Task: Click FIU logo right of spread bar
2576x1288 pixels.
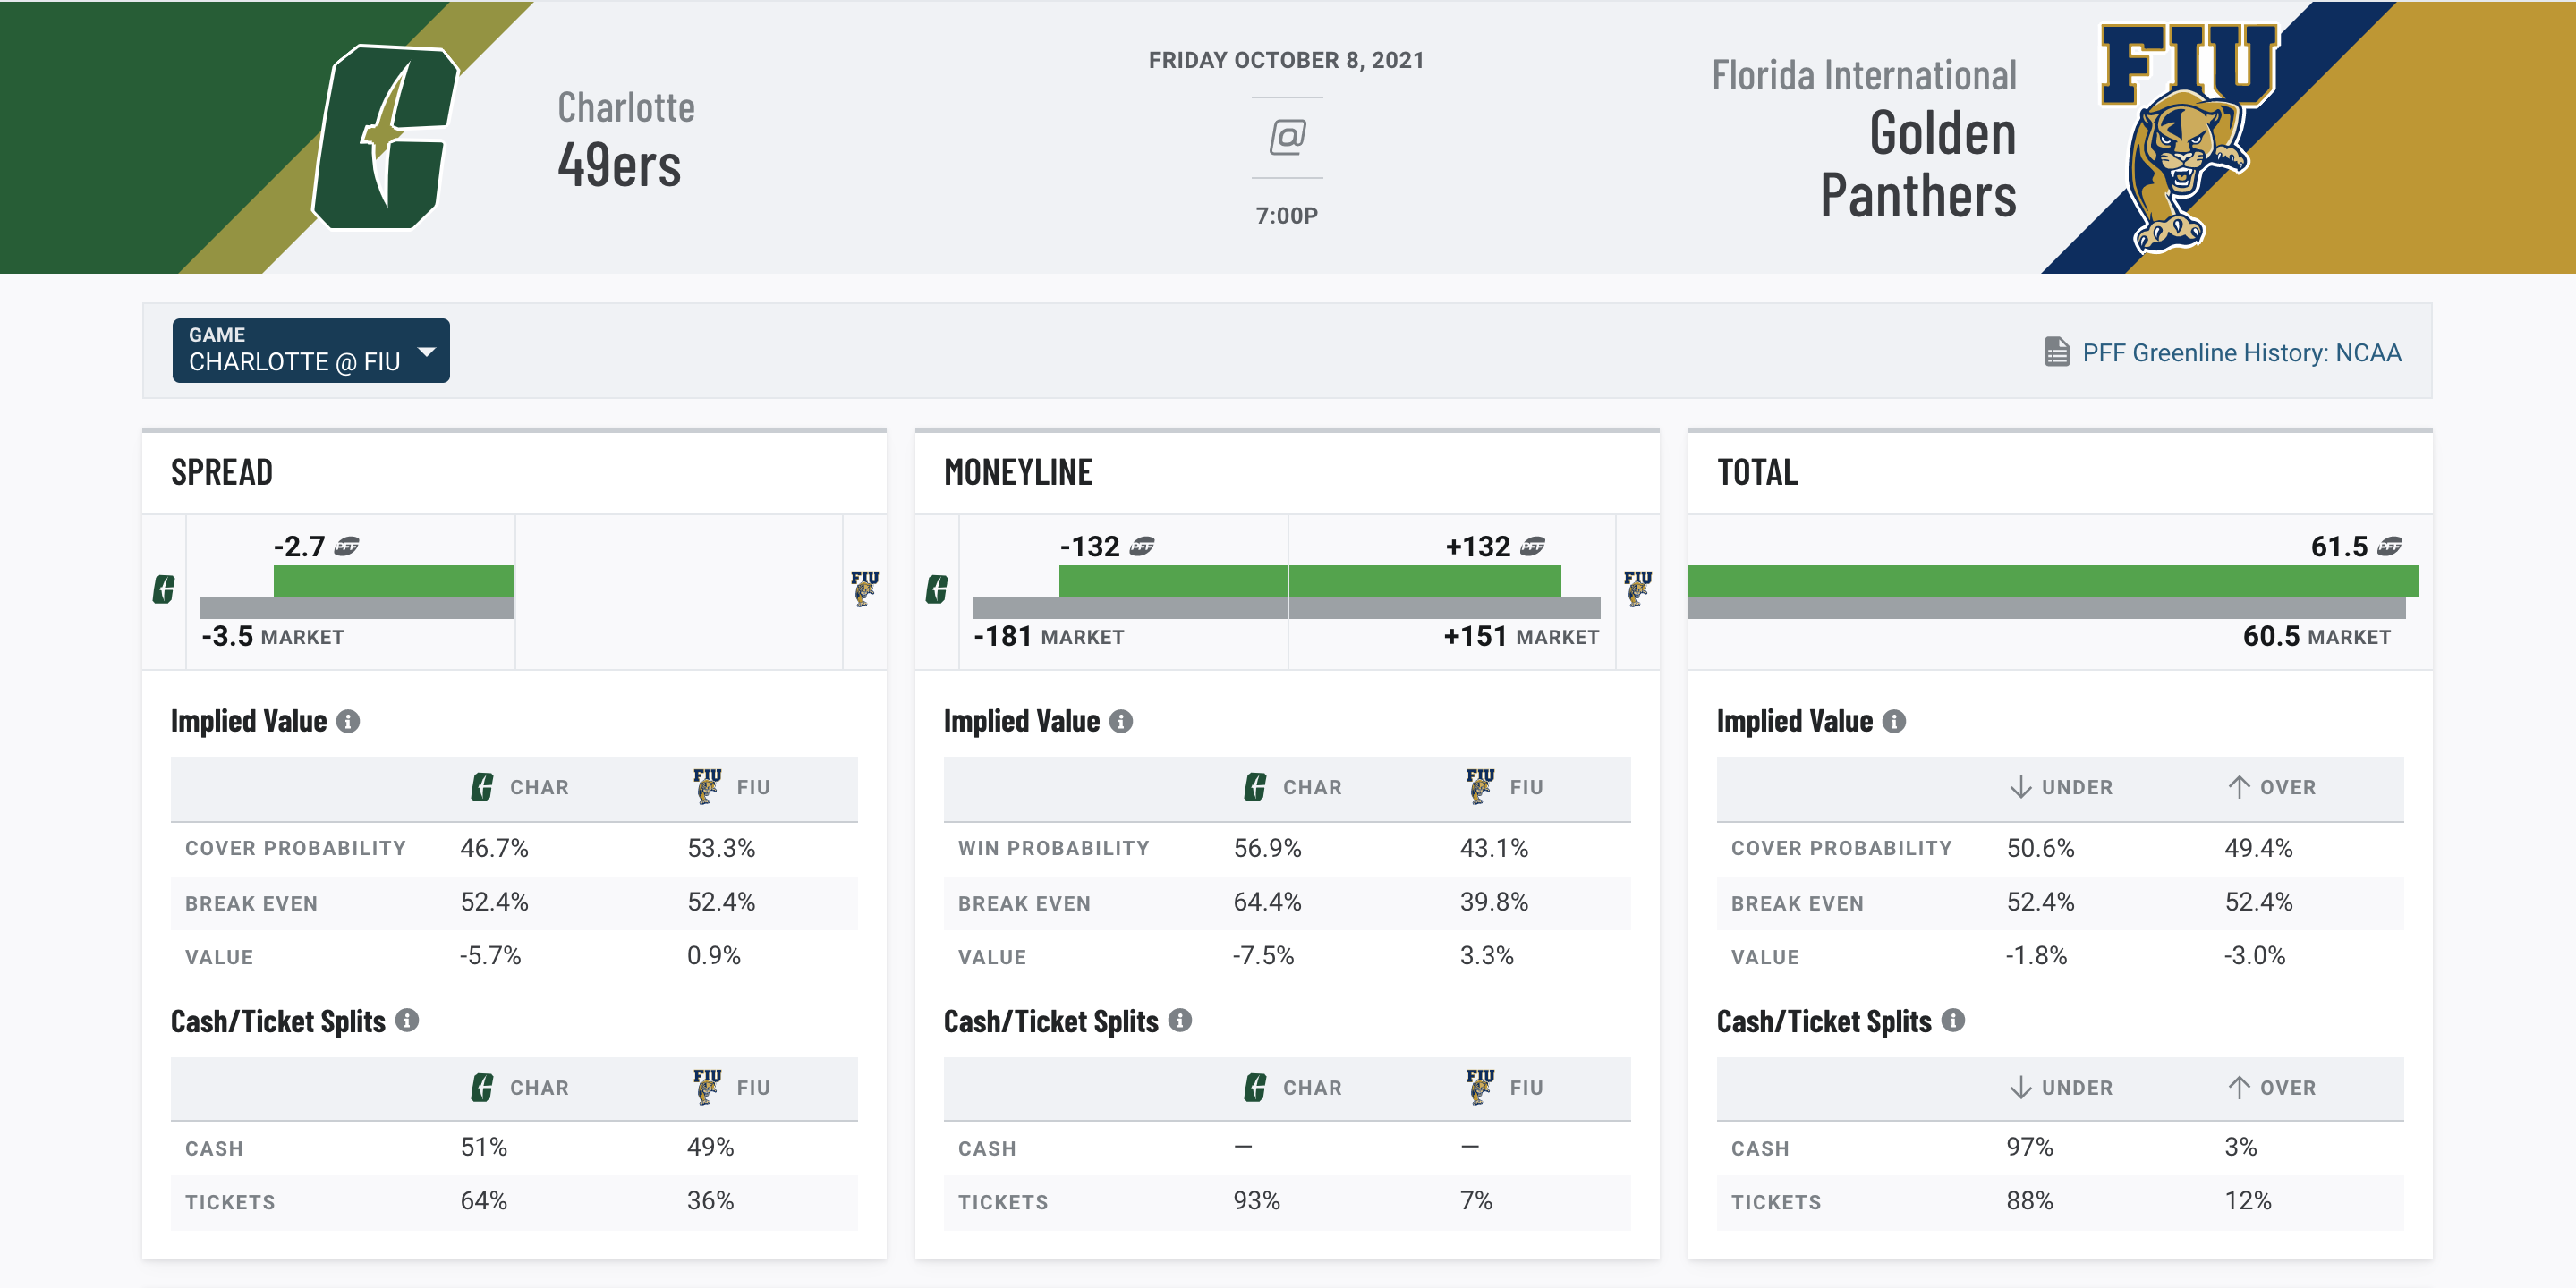Action: tap(865, 589)
